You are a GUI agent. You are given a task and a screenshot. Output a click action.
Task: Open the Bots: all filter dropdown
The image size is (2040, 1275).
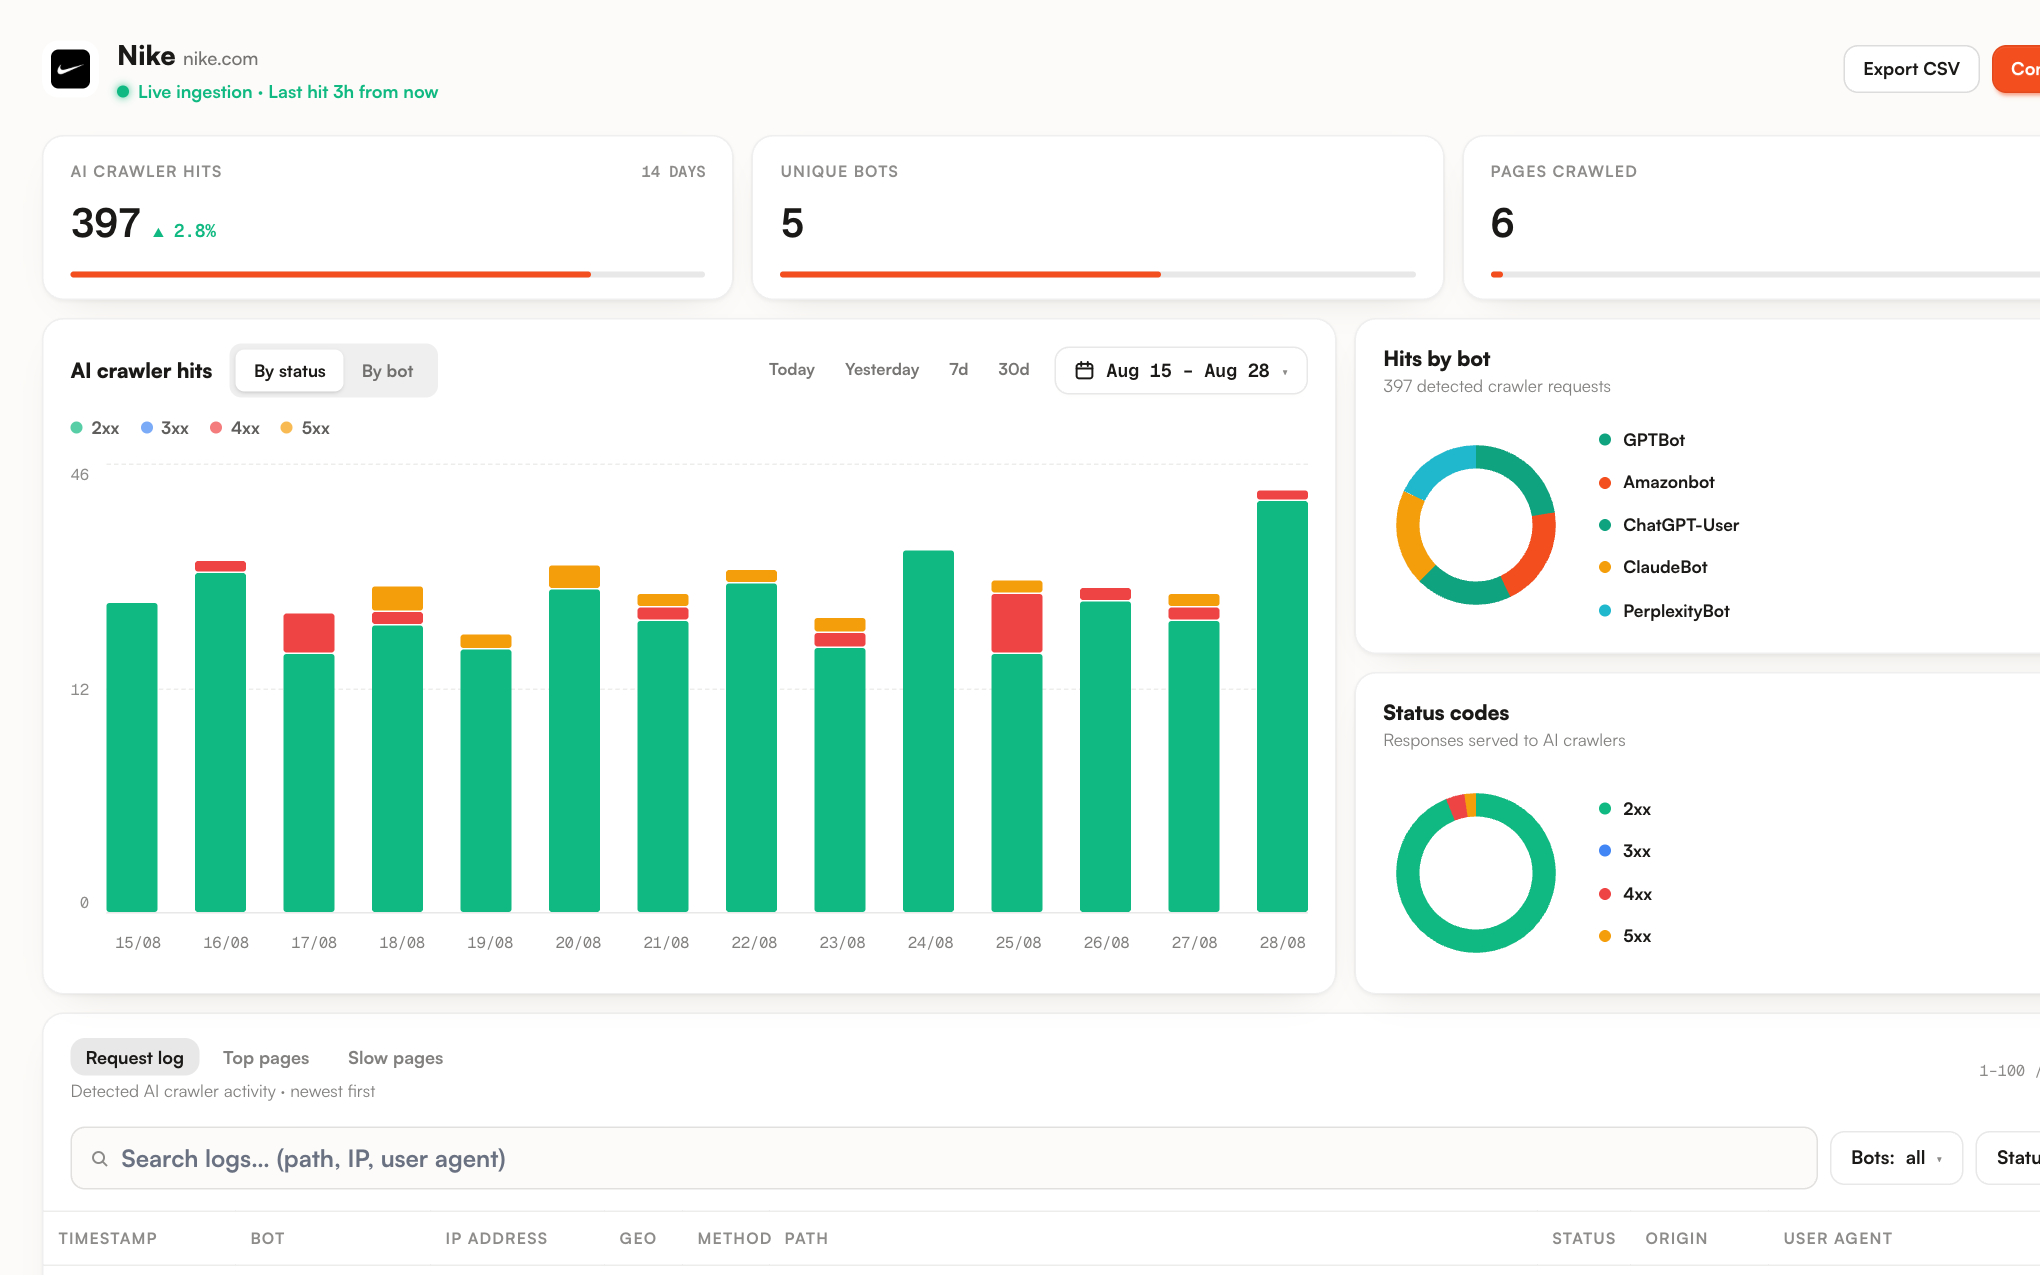coord(1896,1158)
